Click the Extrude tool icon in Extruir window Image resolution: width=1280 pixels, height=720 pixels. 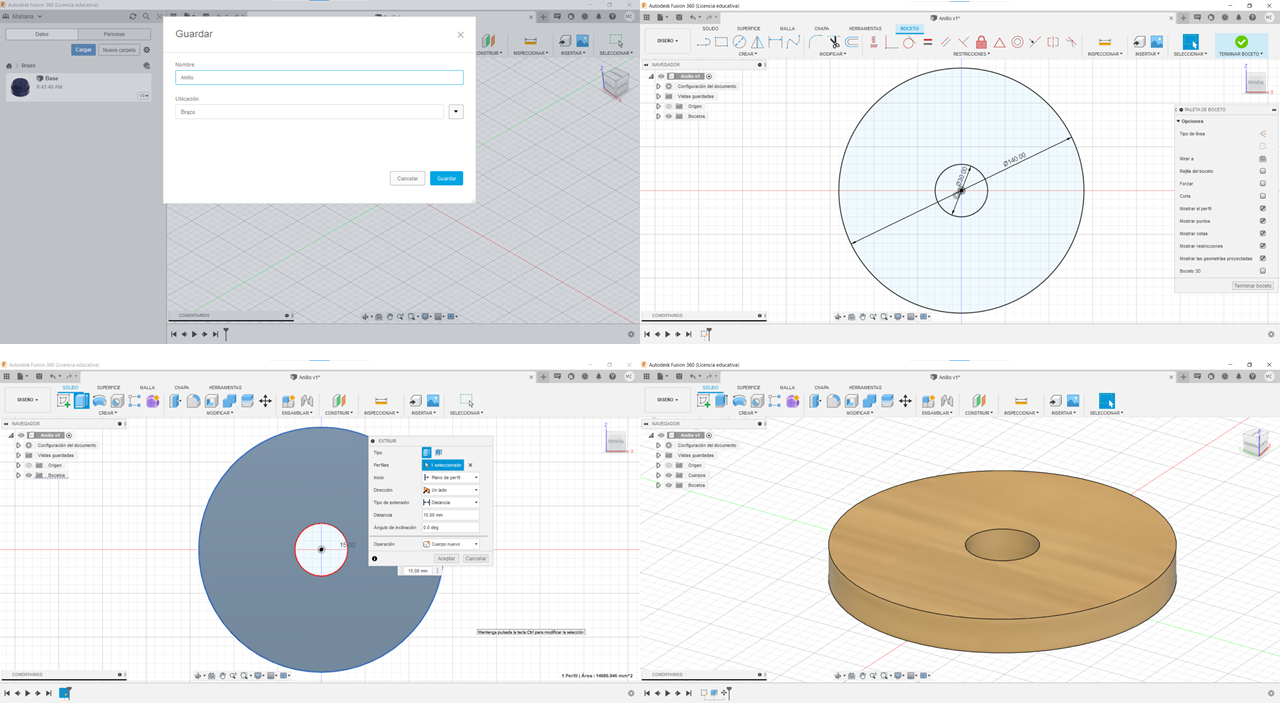click(x=82, y=401)
